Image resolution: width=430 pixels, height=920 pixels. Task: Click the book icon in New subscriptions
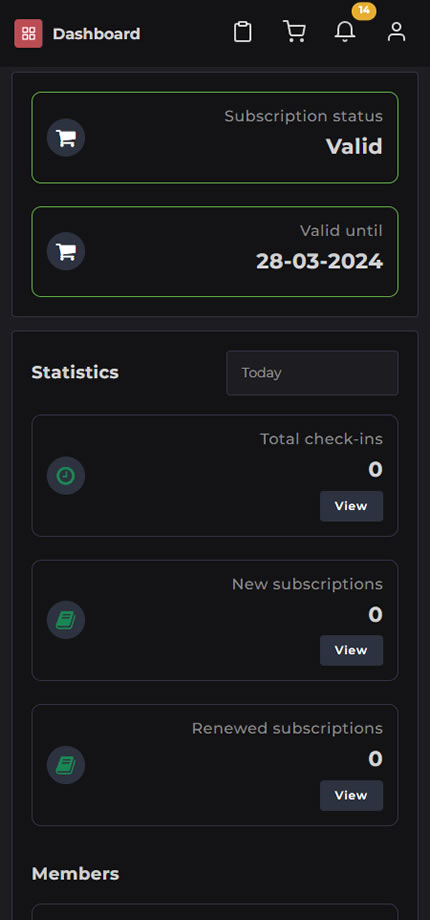click(x=66, y=620)
